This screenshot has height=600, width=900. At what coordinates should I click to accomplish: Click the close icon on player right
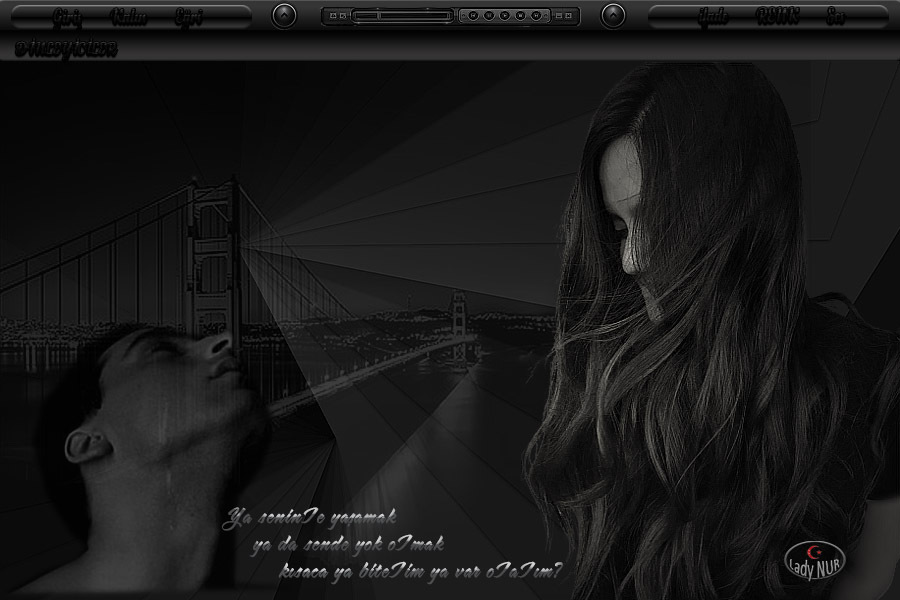(568, 15)
